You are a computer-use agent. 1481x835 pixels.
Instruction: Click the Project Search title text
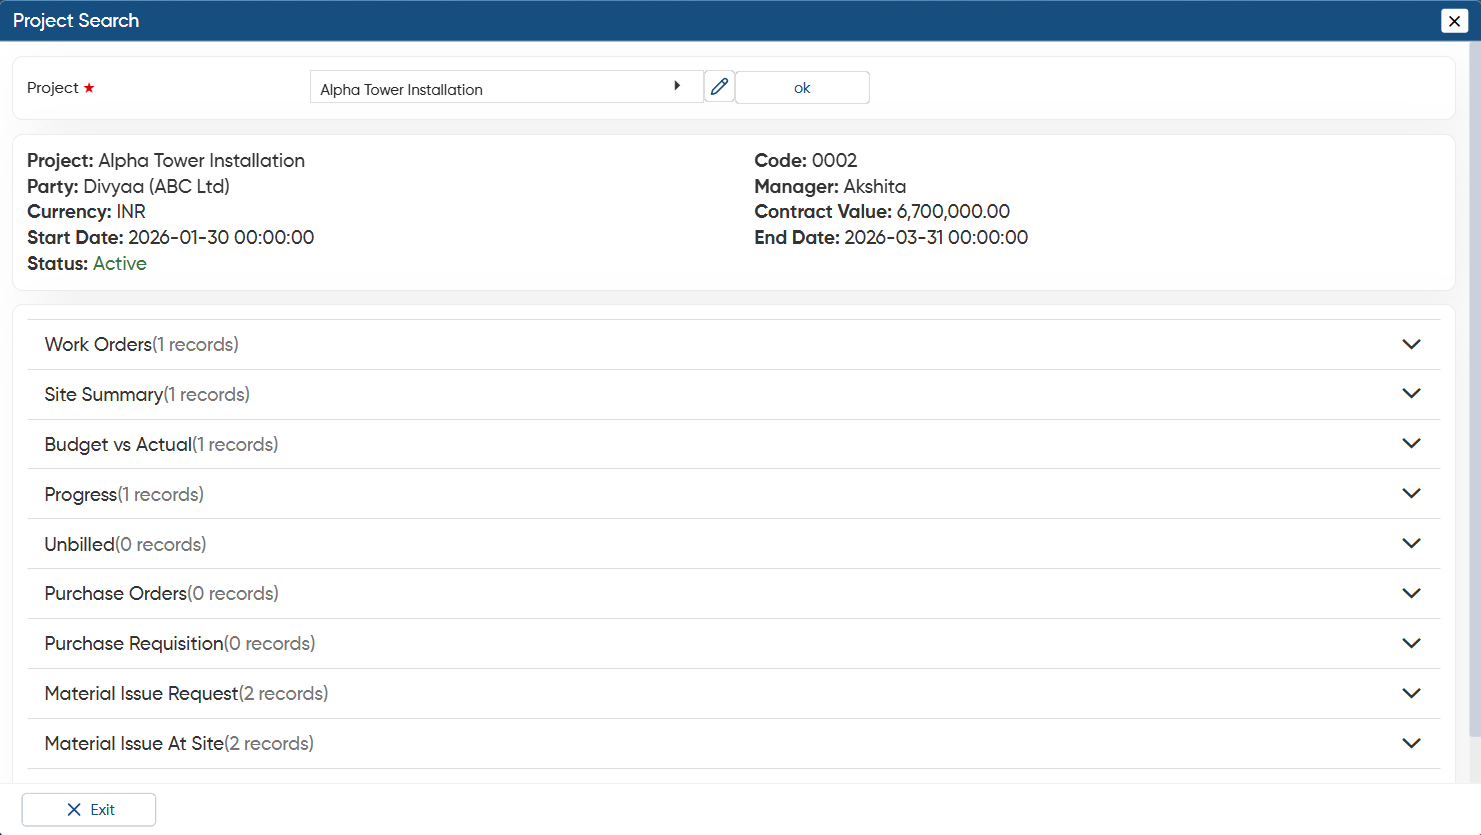click(x=76, y=21)
